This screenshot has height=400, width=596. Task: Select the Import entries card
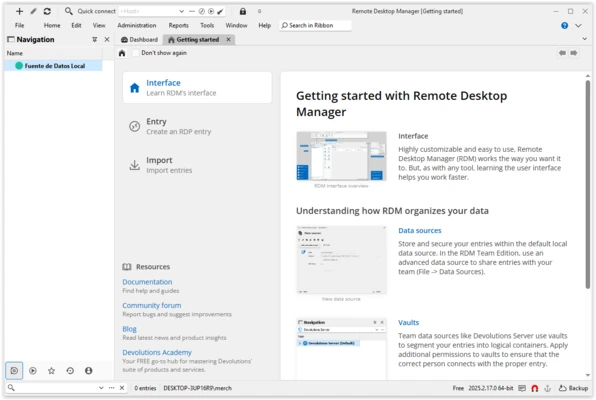coord(197,165)
